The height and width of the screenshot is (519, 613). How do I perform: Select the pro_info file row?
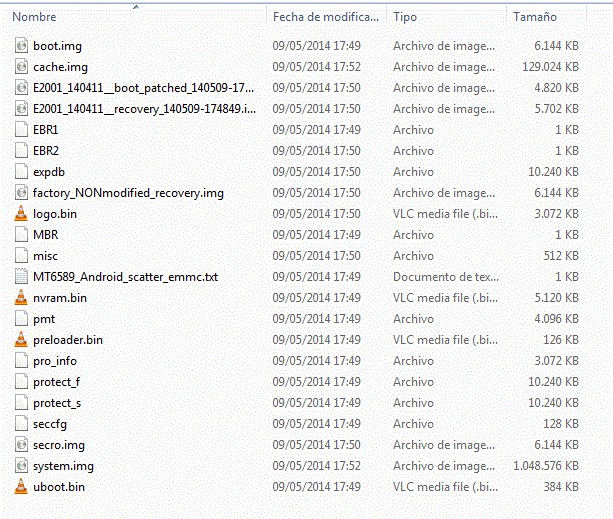(54, 361)
